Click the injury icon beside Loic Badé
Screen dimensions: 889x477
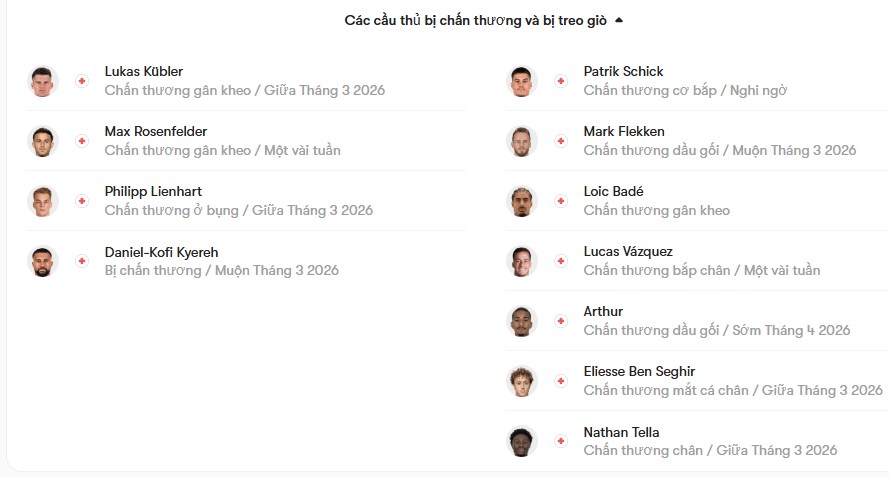pos(561,201)
